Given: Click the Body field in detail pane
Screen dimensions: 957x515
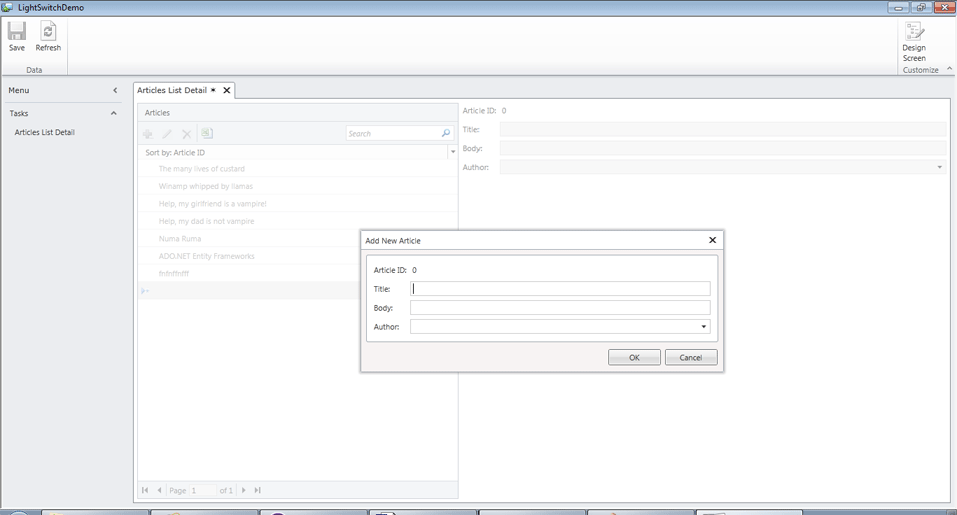Looking at the screenshot, I should (x=723, y=148).
